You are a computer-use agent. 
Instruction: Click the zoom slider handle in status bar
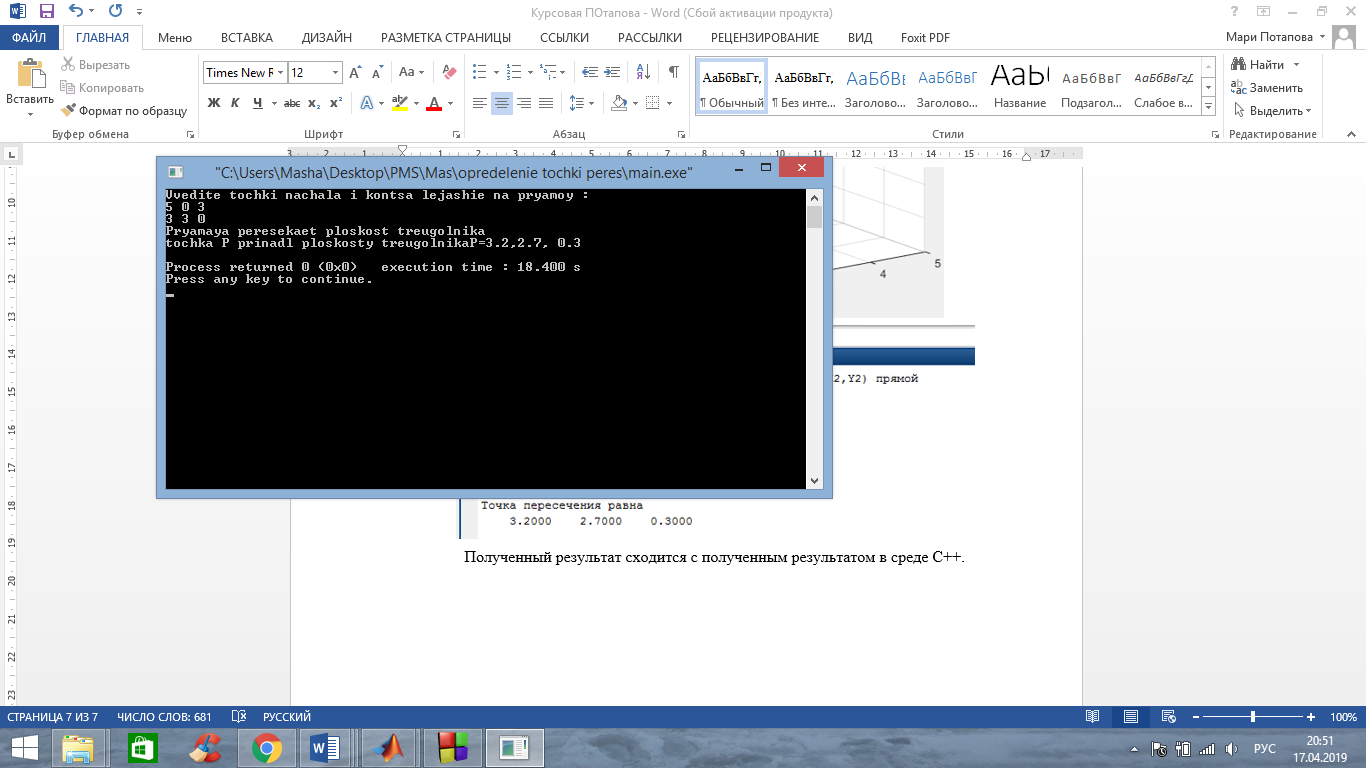pos(1253,717)
